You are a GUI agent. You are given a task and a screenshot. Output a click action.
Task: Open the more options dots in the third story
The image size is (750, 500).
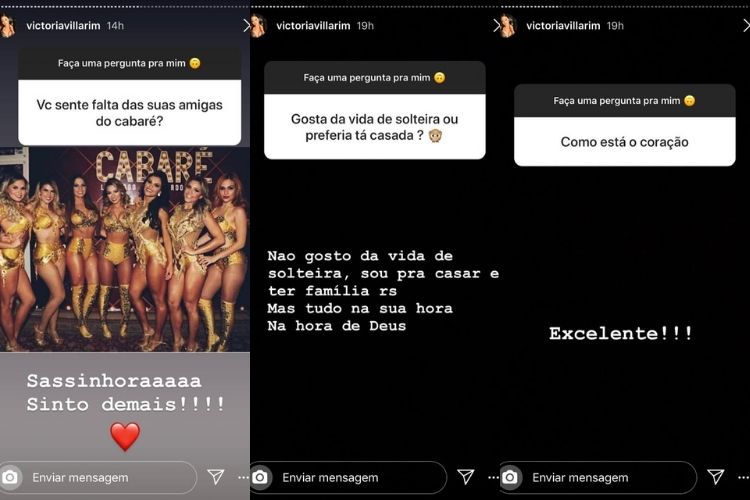743,477
